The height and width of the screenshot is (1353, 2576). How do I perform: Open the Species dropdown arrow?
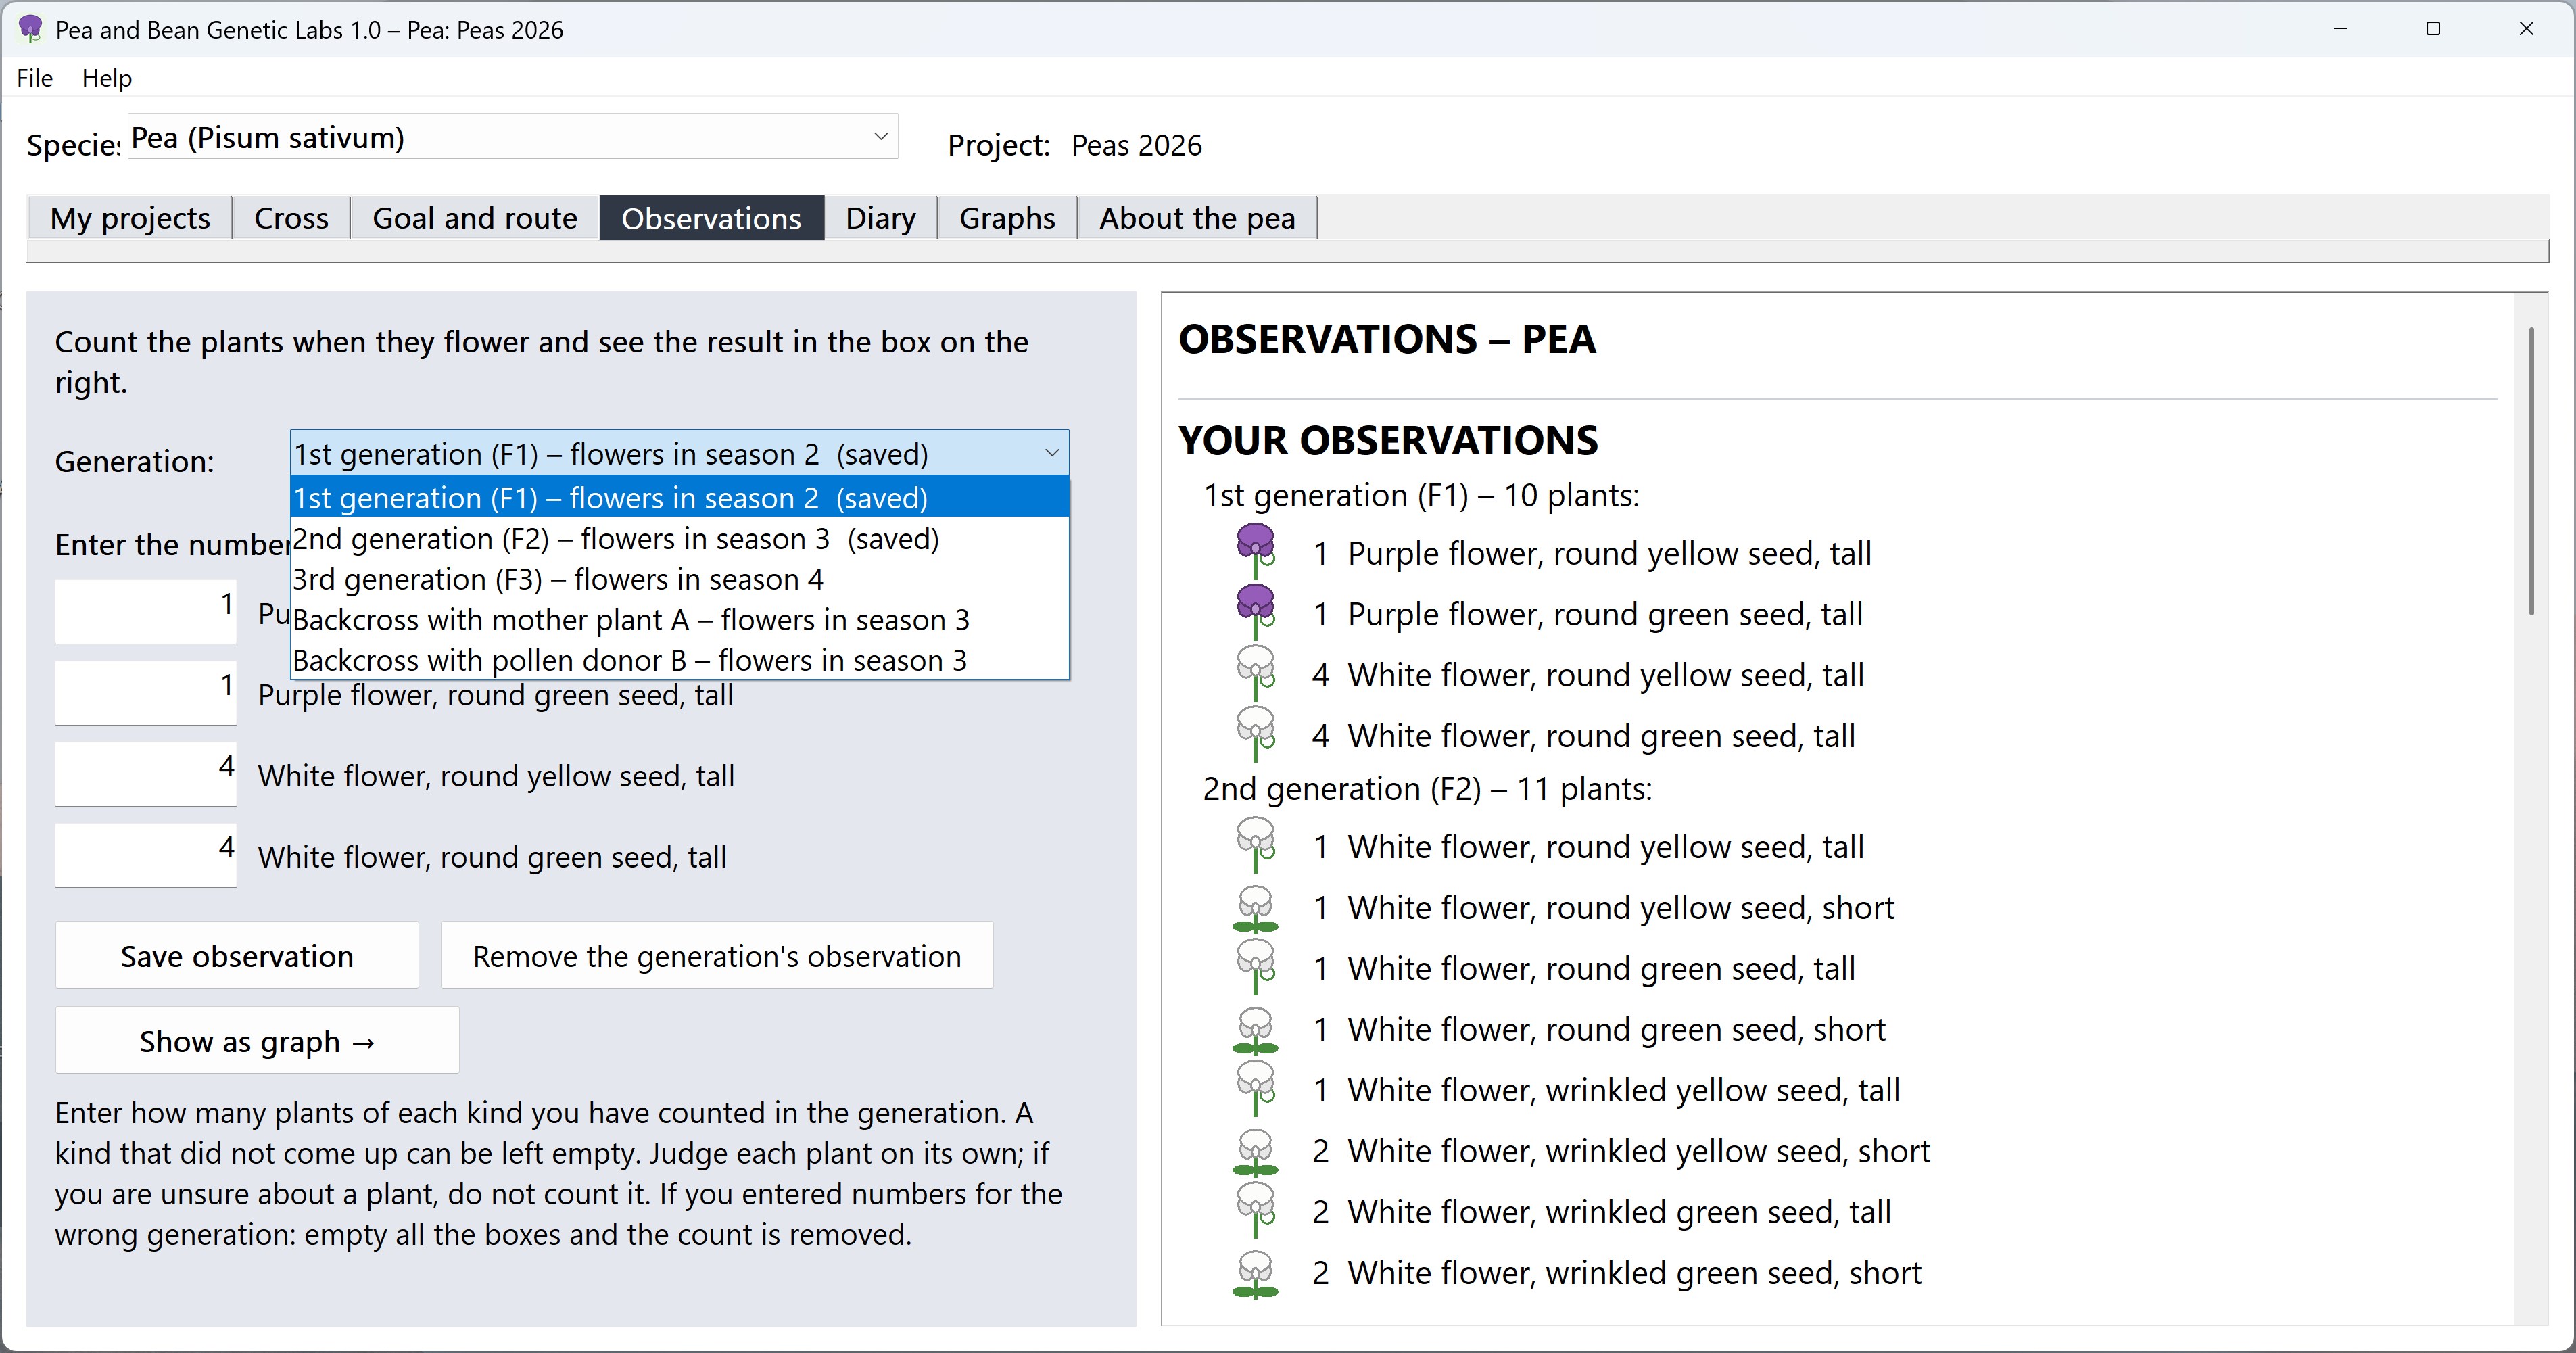click(x=880, y=136)
